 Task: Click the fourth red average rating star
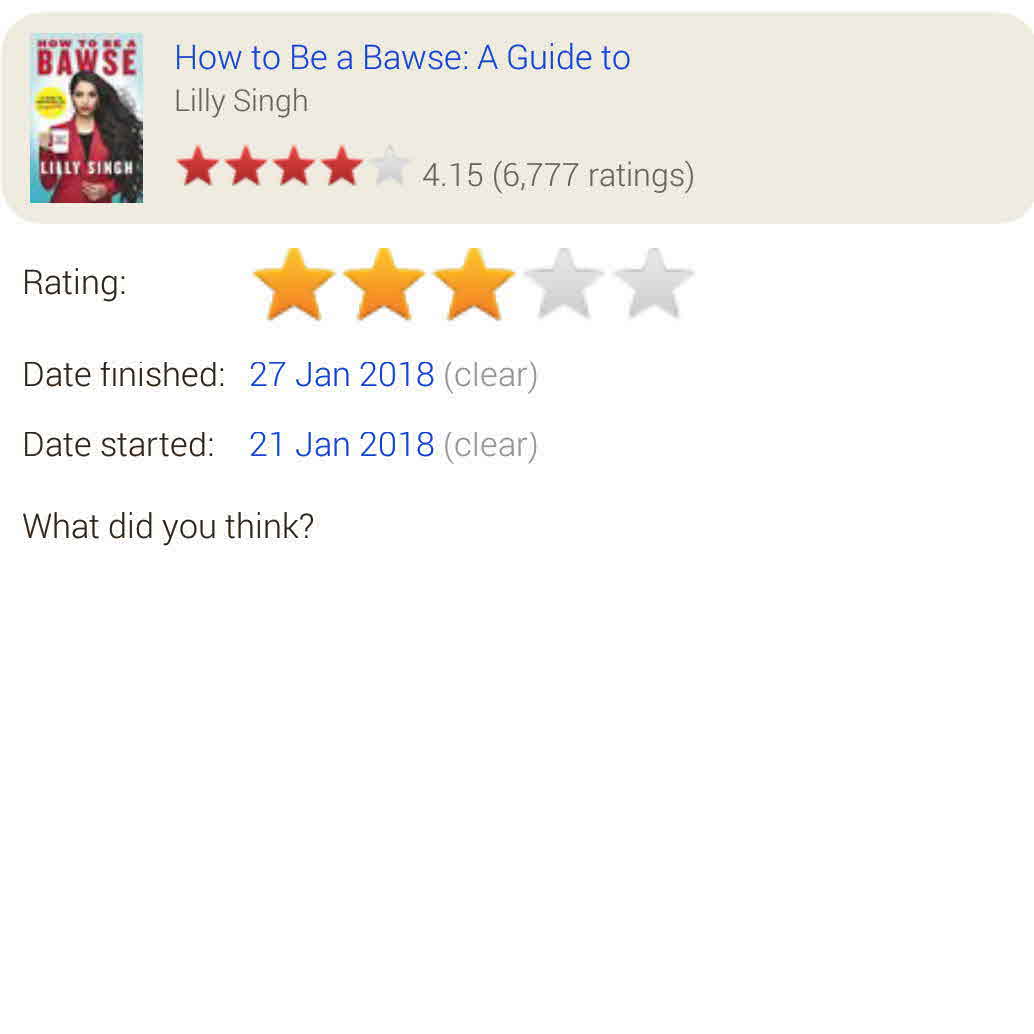pos(342,166)
